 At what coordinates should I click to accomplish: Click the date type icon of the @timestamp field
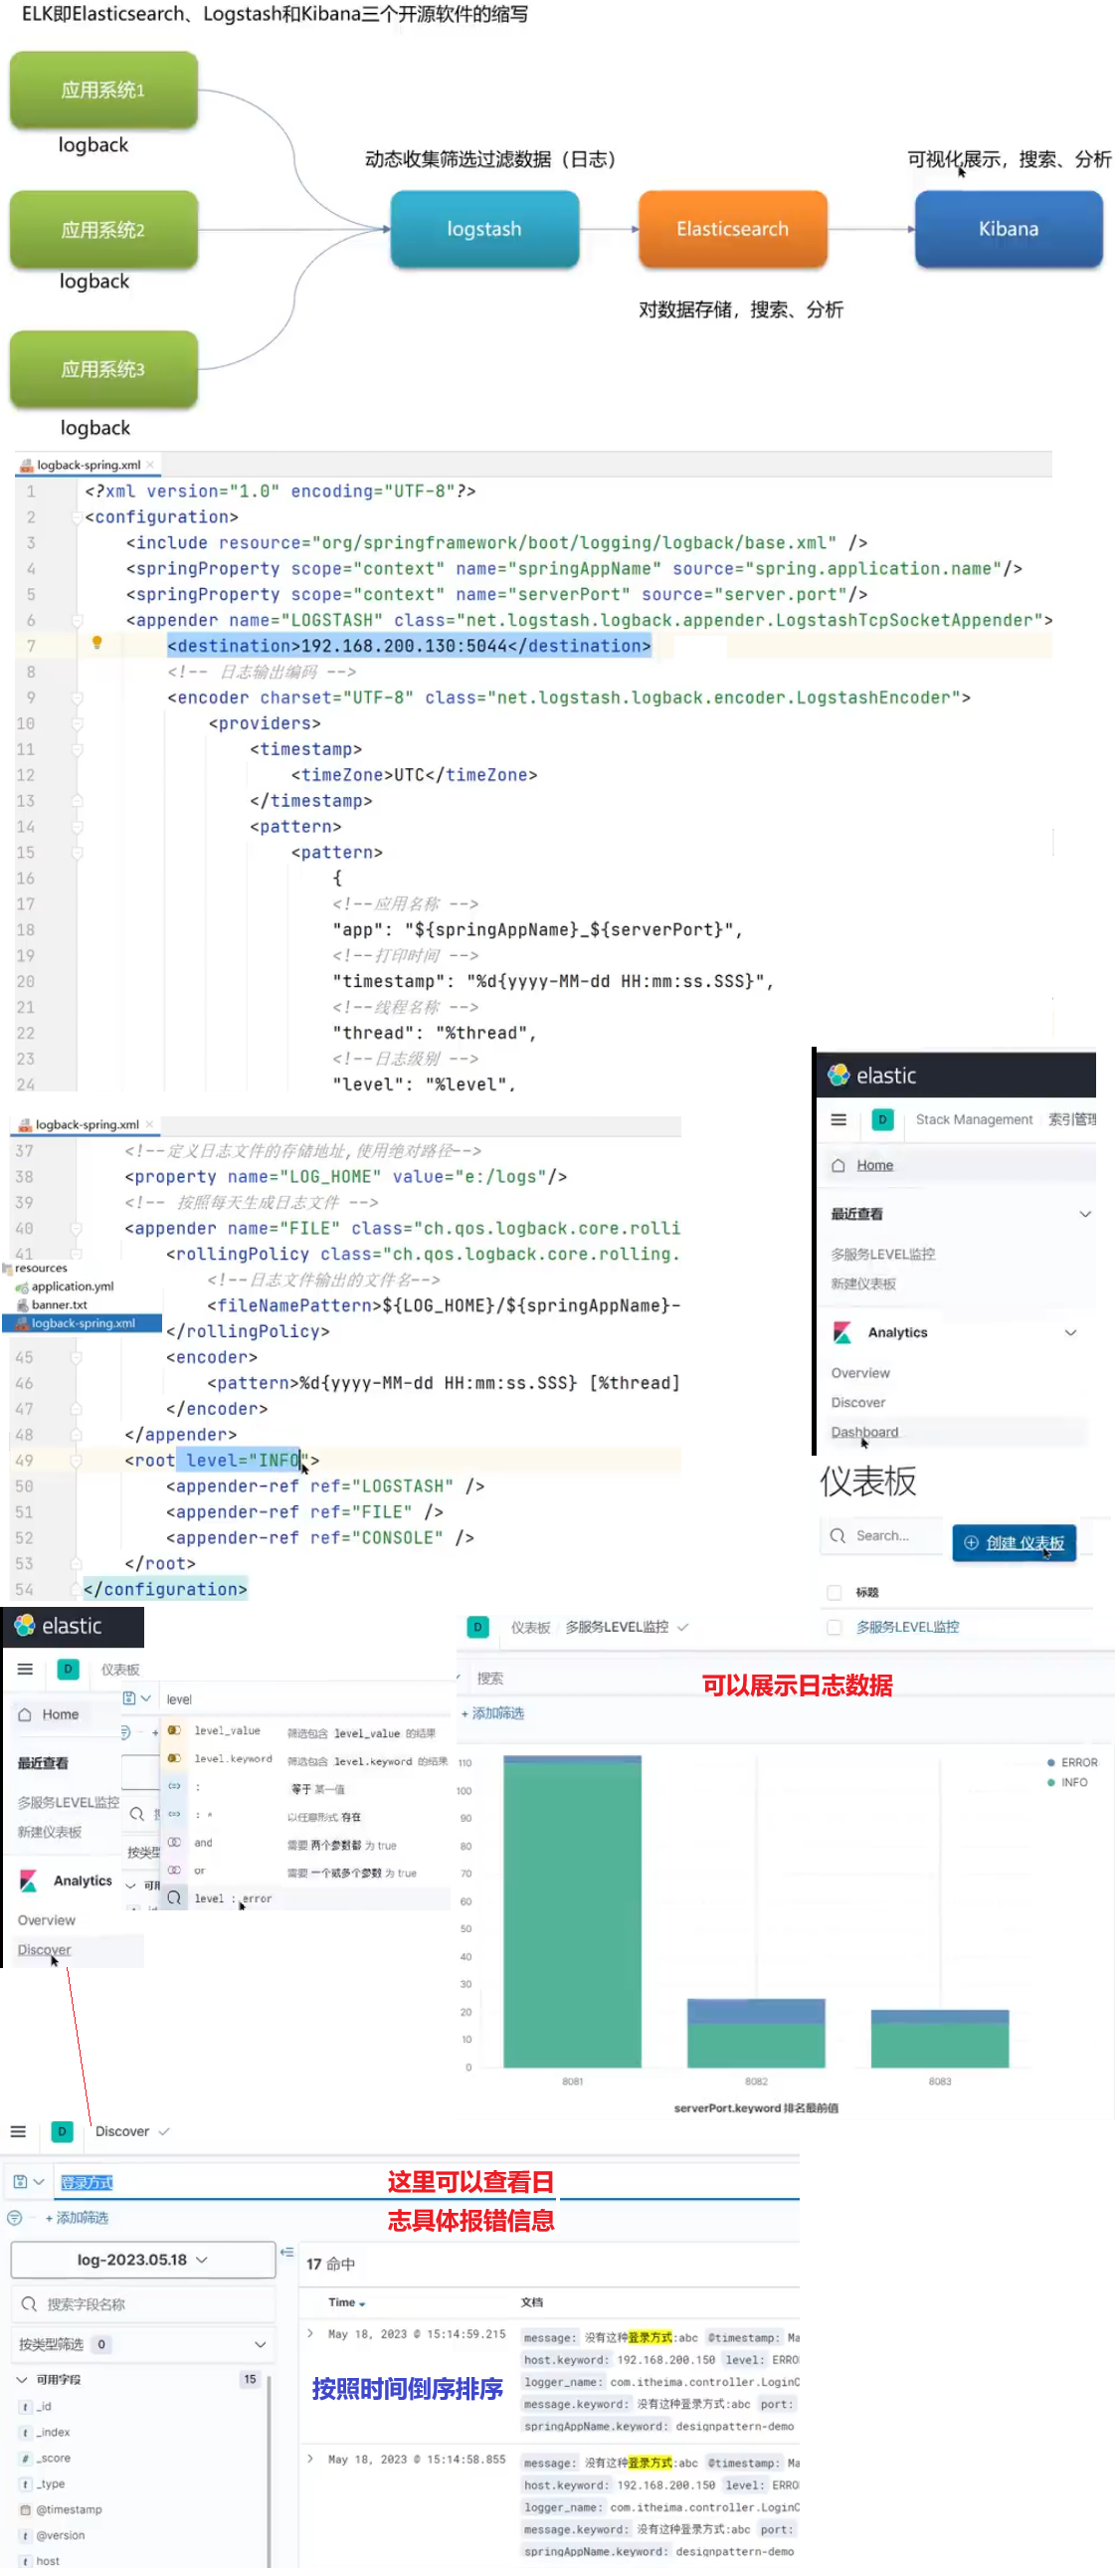[25, 2509]
